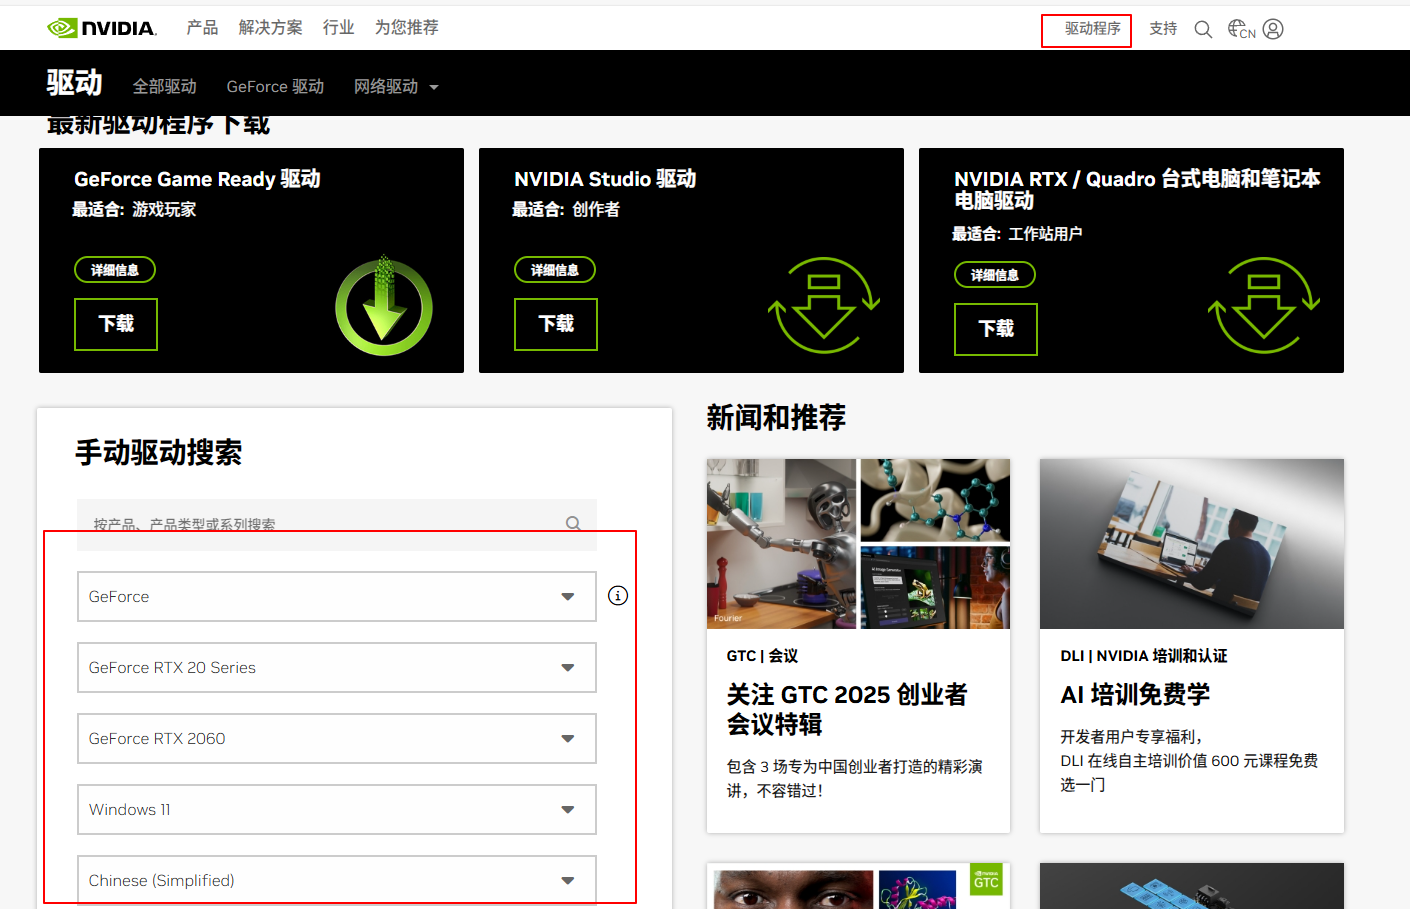The image size is (1410, 909).
Task: Open the 支持 link in top navigation
Action: coord(1163,29)
